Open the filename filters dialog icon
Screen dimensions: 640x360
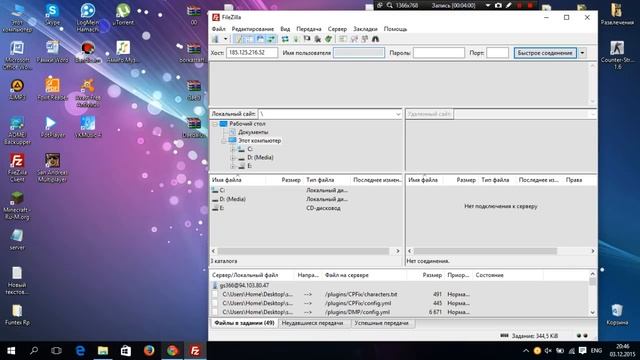(x=342, y=39)
